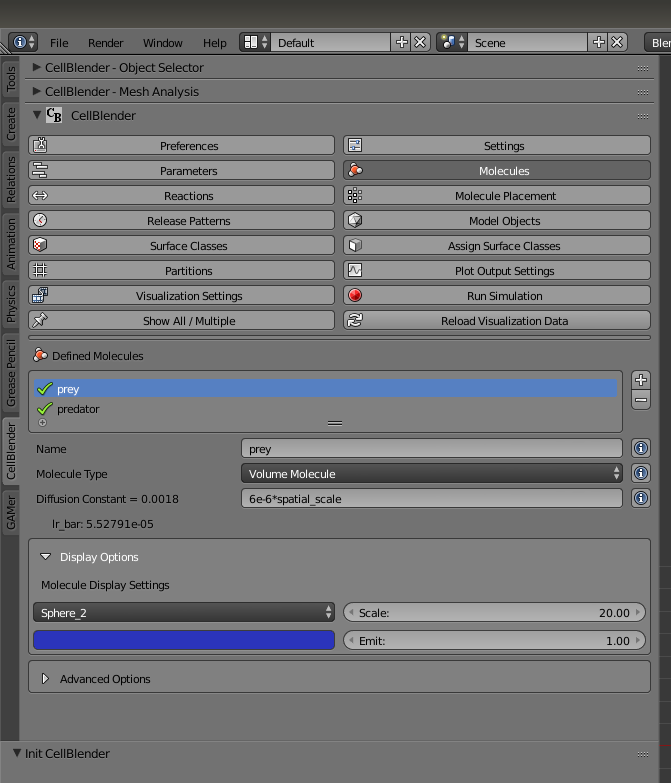Delete the current Scene
The height and width of the screenshot is (783, 671).
coord(618,42)
